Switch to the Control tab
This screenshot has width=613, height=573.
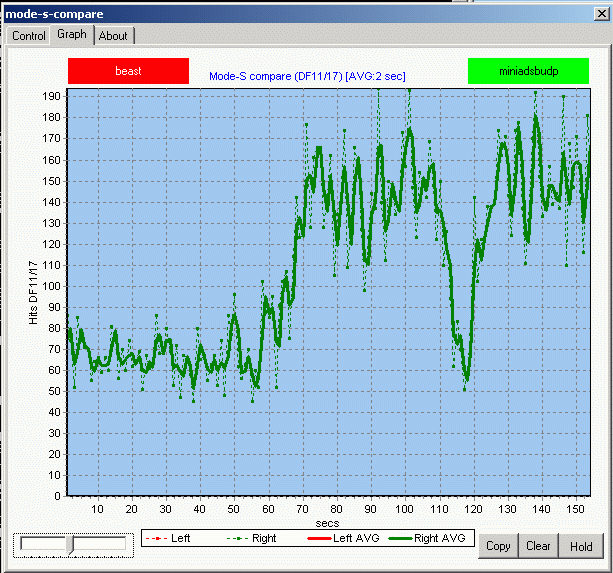(29, 36)
